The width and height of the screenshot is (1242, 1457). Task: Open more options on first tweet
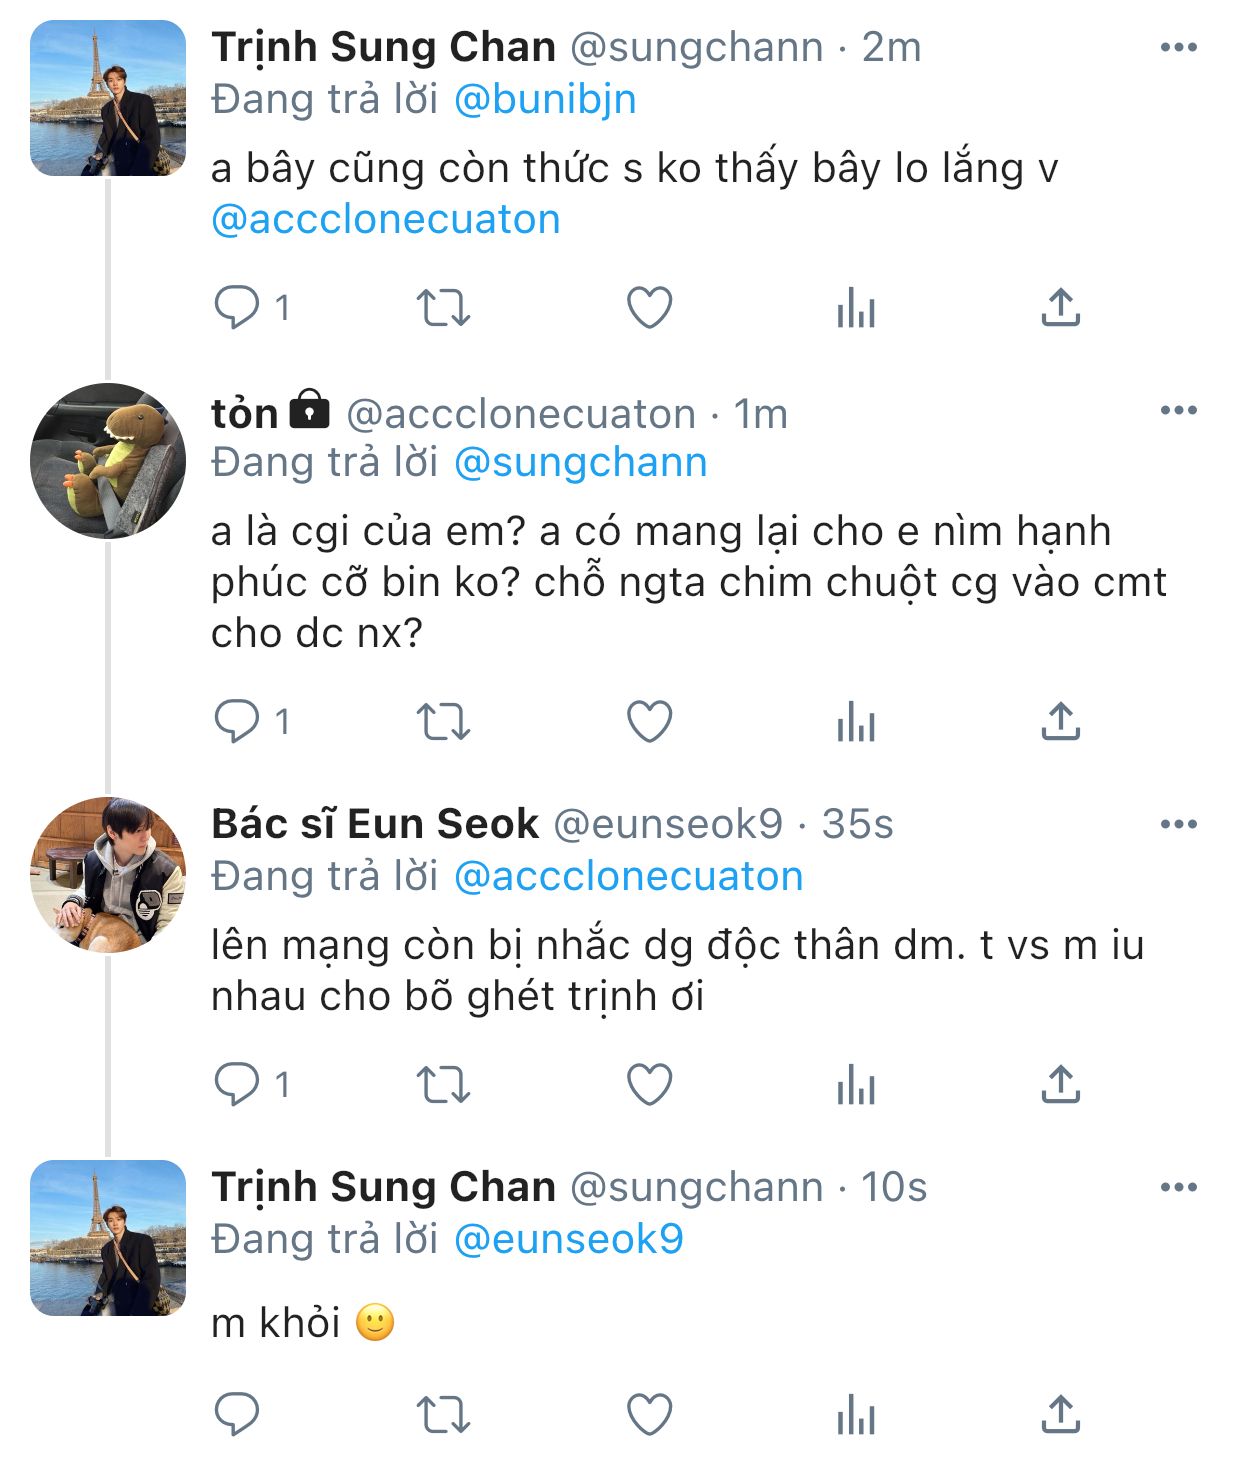1178,47
